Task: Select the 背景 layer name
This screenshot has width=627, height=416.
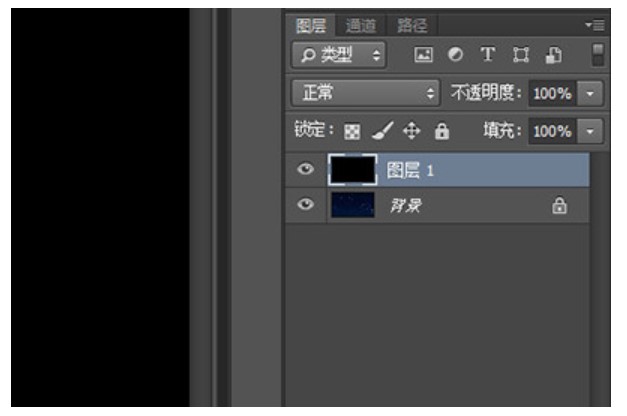Action: pos(406,206)
